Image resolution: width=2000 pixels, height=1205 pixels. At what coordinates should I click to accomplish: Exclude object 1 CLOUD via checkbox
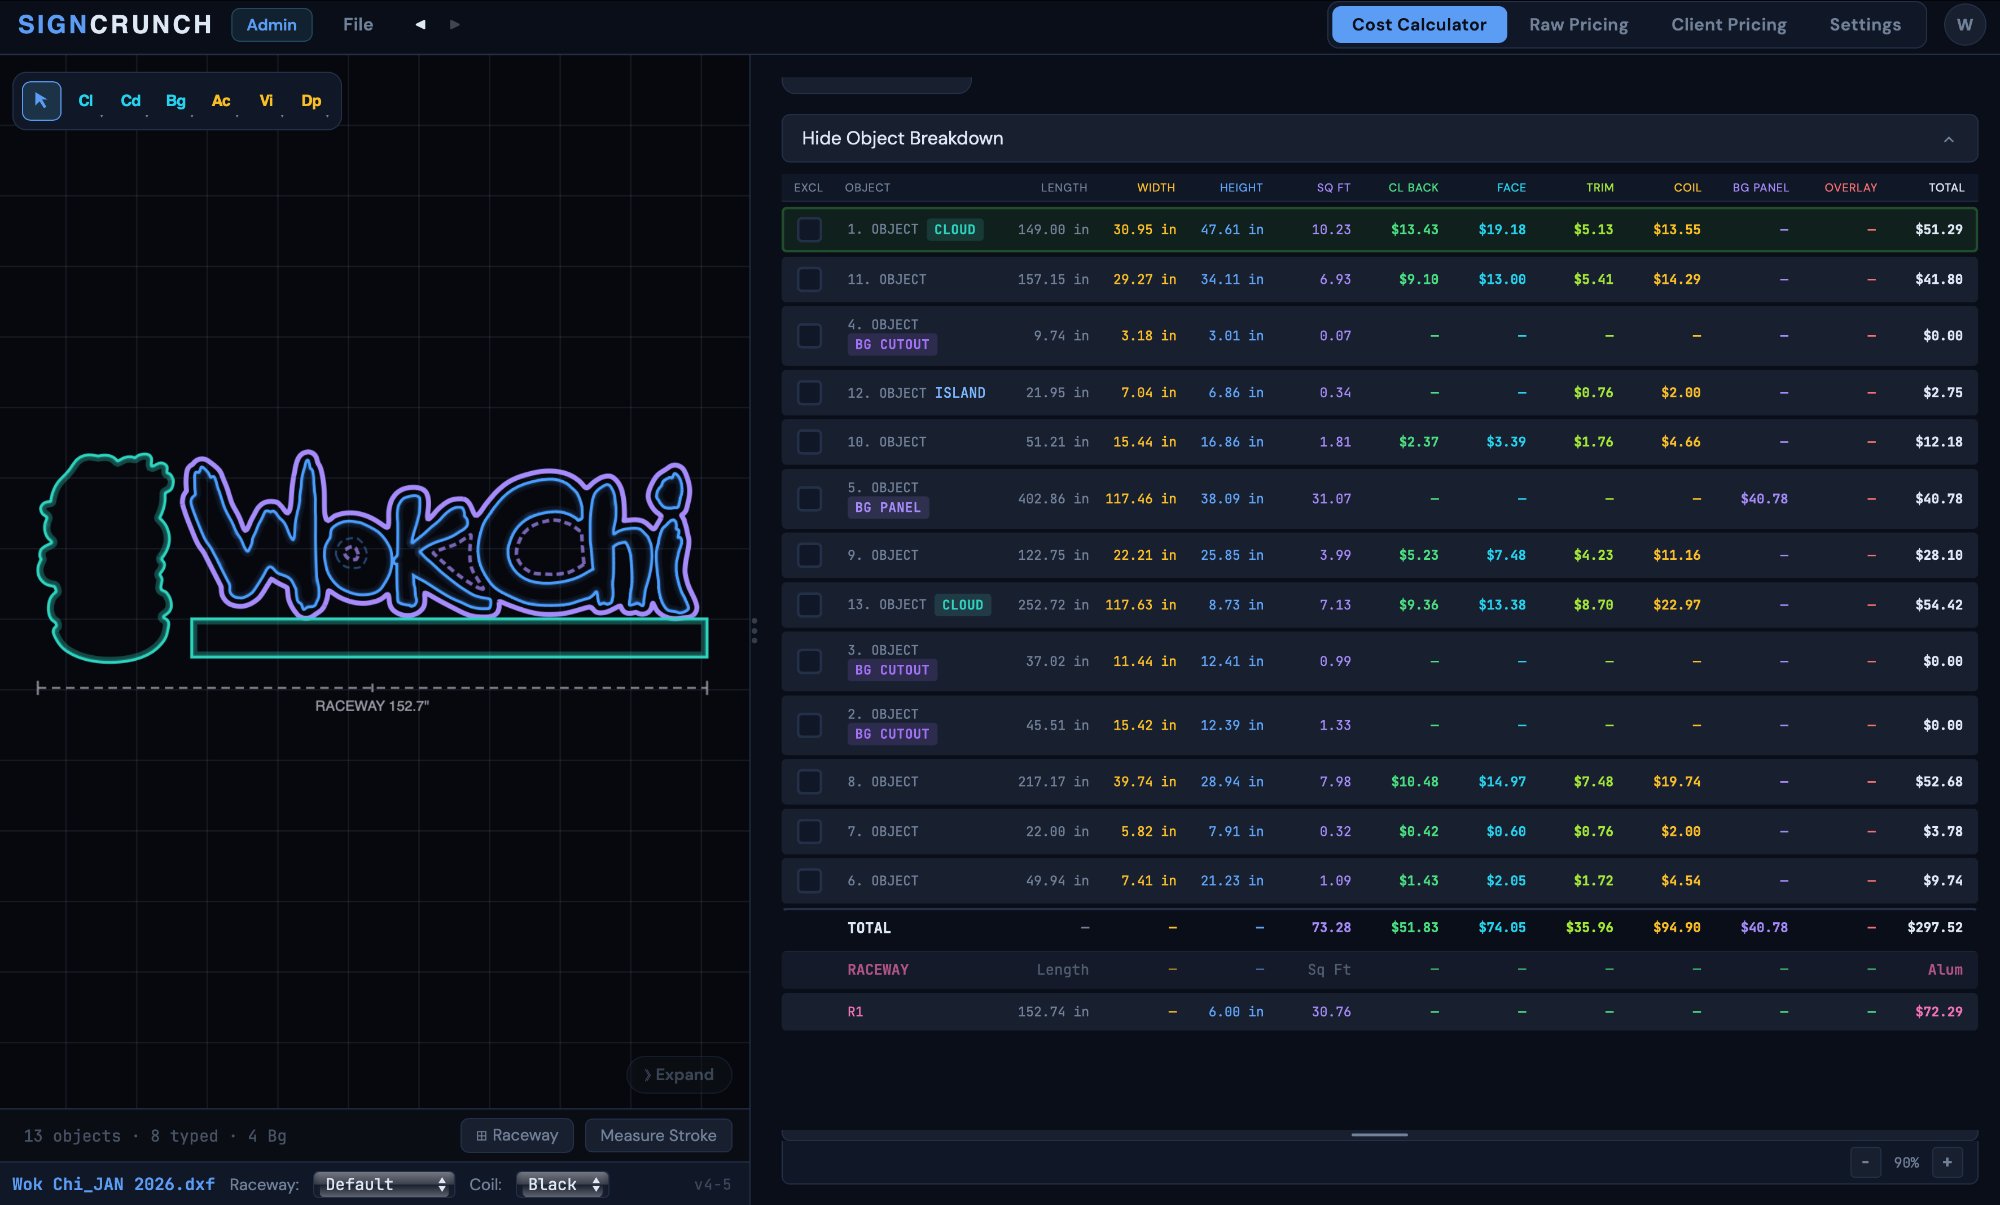tap(809, 230)
